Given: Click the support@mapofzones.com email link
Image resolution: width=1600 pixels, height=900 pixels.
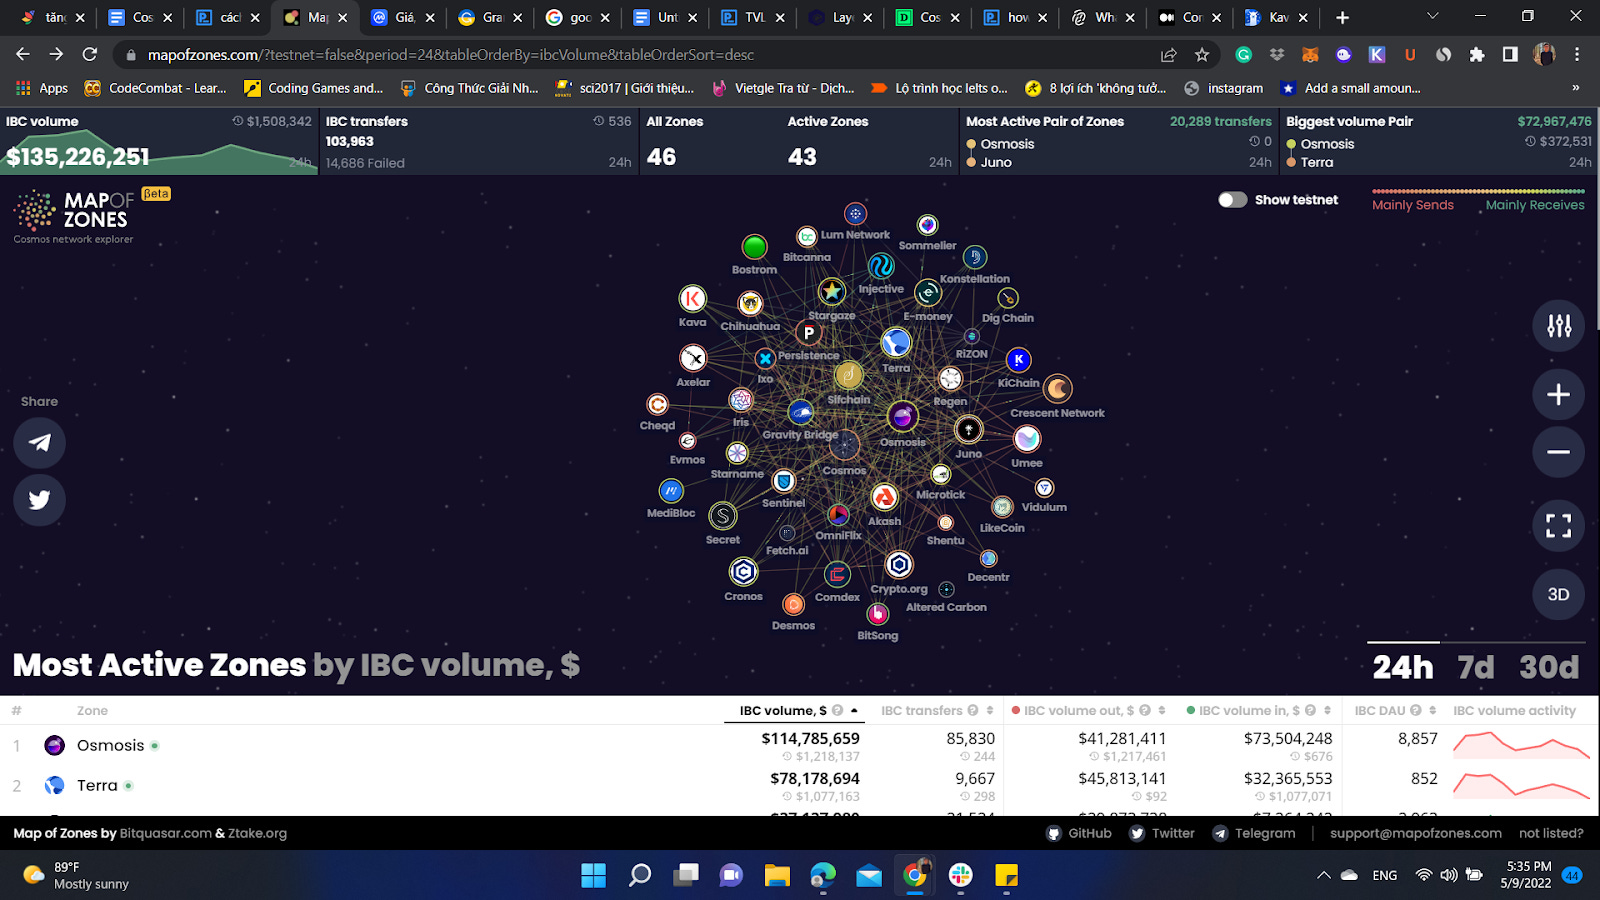Looking at the screenshot, I should [1416, 833].
